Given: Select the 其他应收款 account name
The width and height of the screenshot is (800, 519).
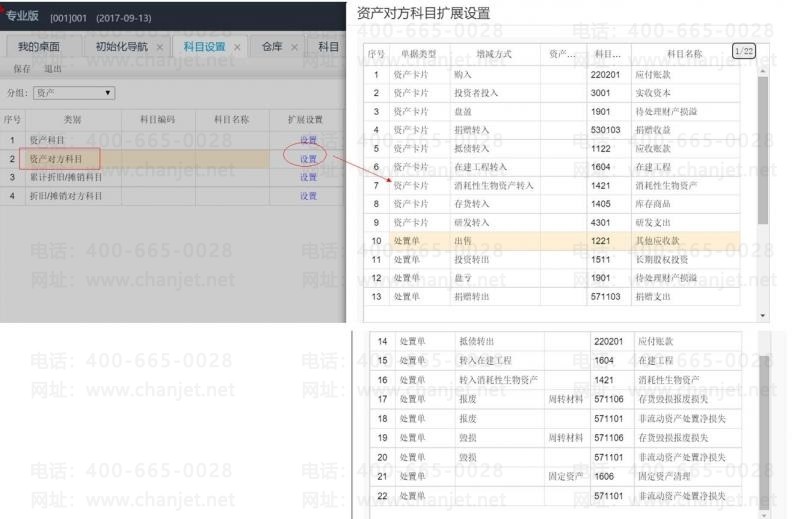Looking at the screenshot, I should click(658, 241).
